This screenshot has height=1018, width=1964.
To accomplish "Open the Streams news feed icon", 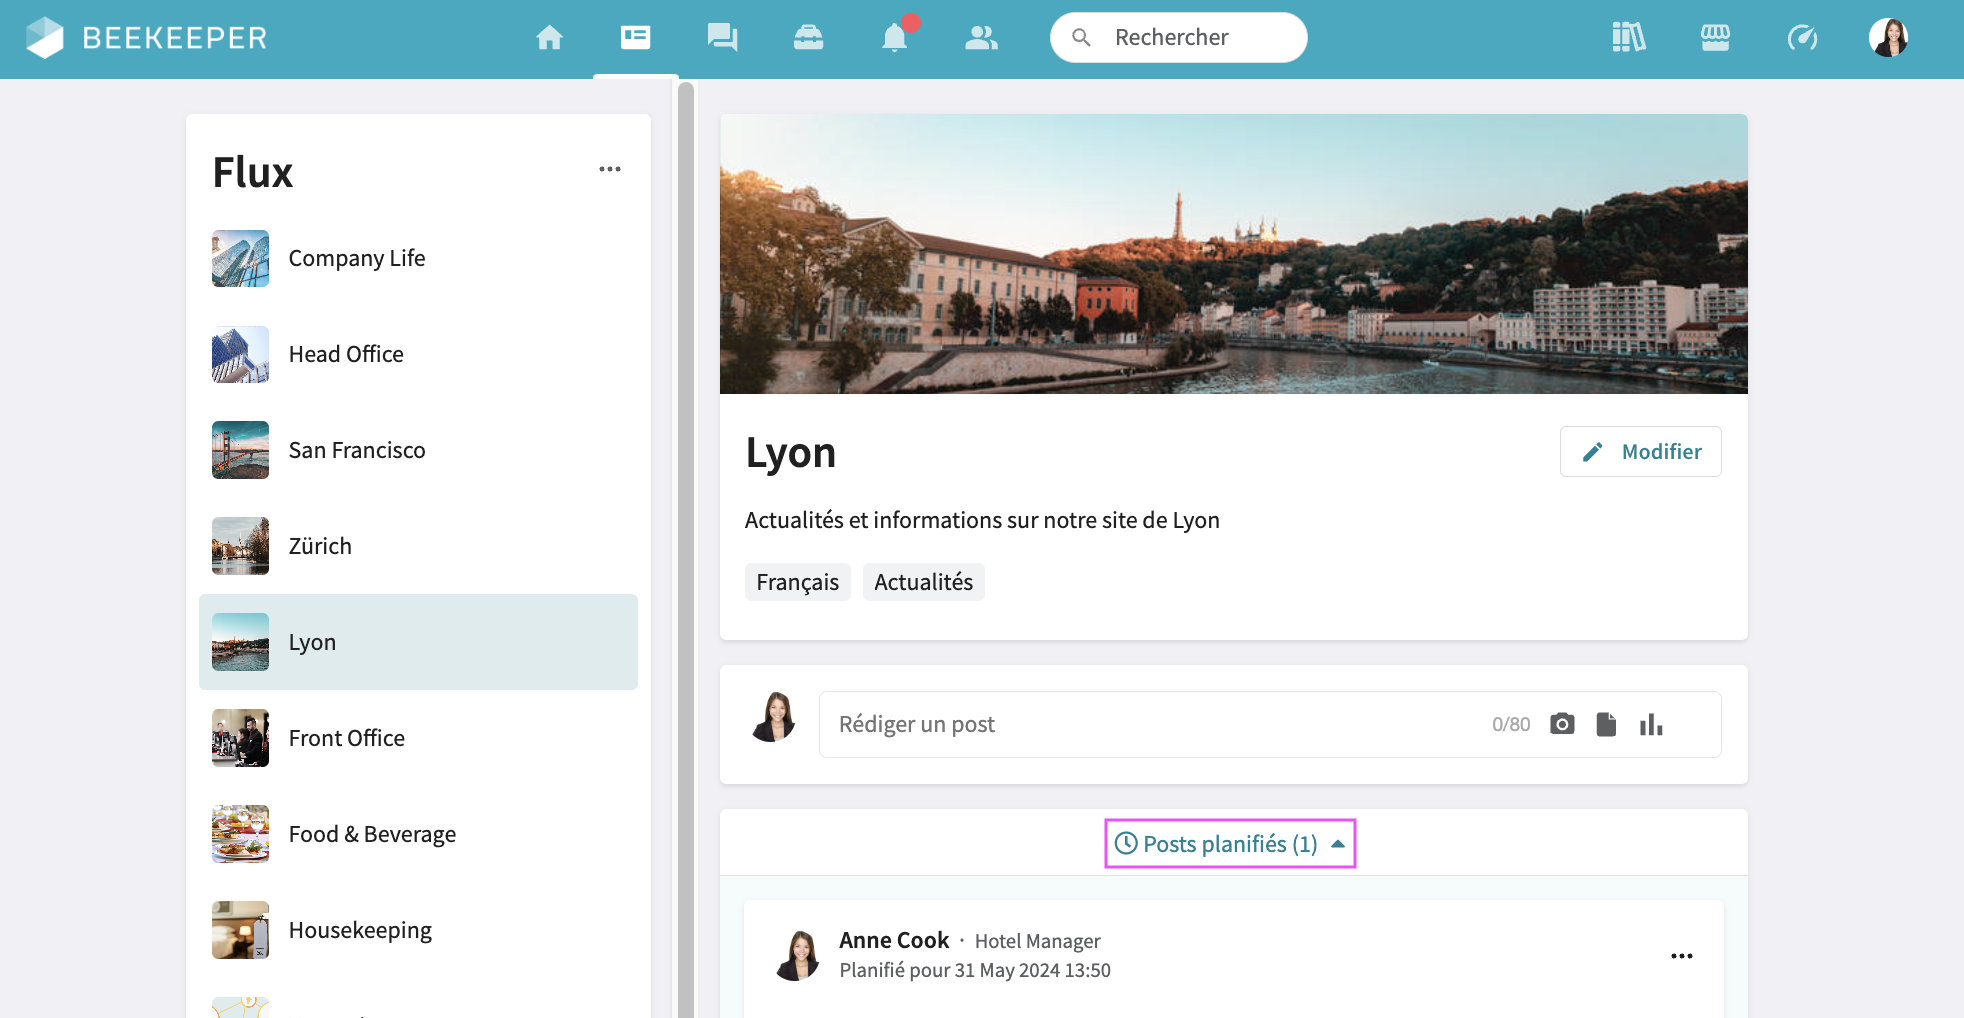I will (x=635, y=38).
